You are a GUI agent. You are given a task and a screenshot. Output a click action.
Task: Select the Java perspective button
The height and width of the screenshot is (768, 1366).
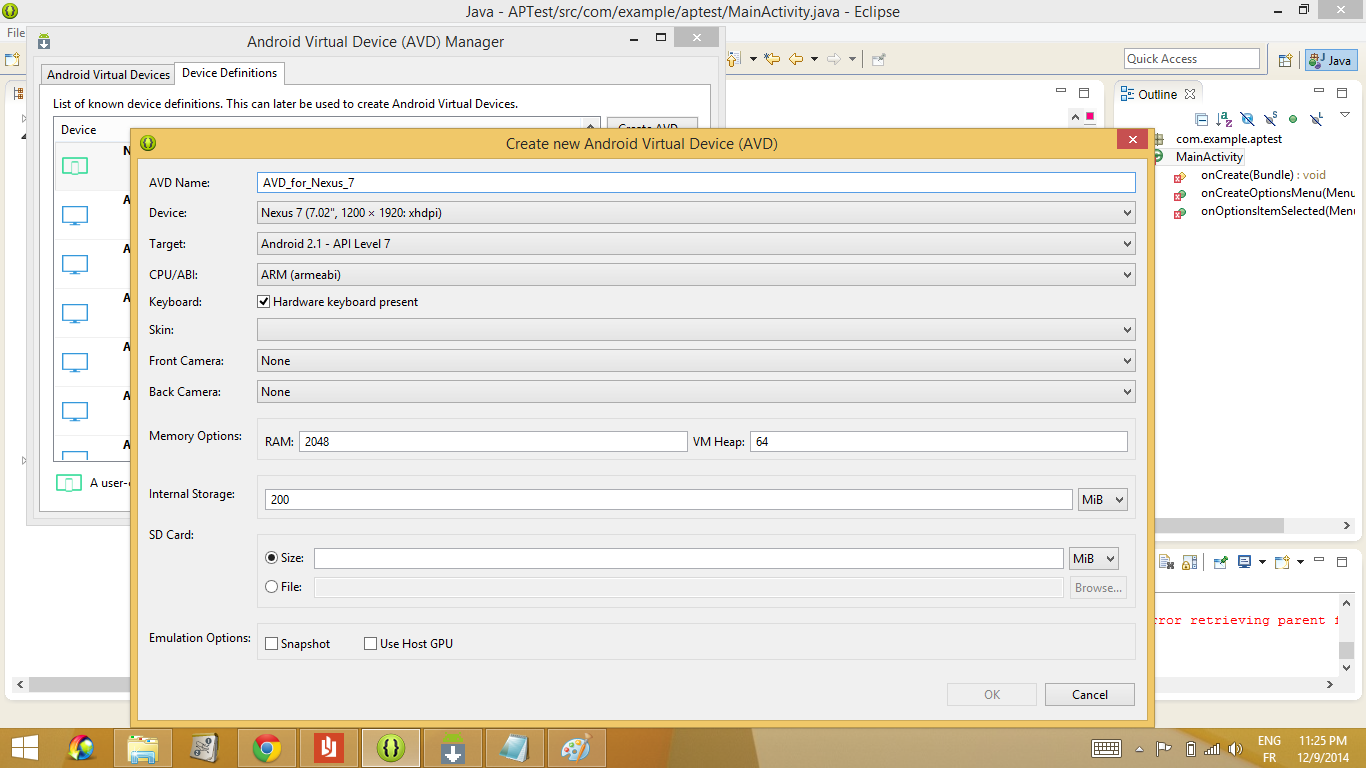[1331, 60]
